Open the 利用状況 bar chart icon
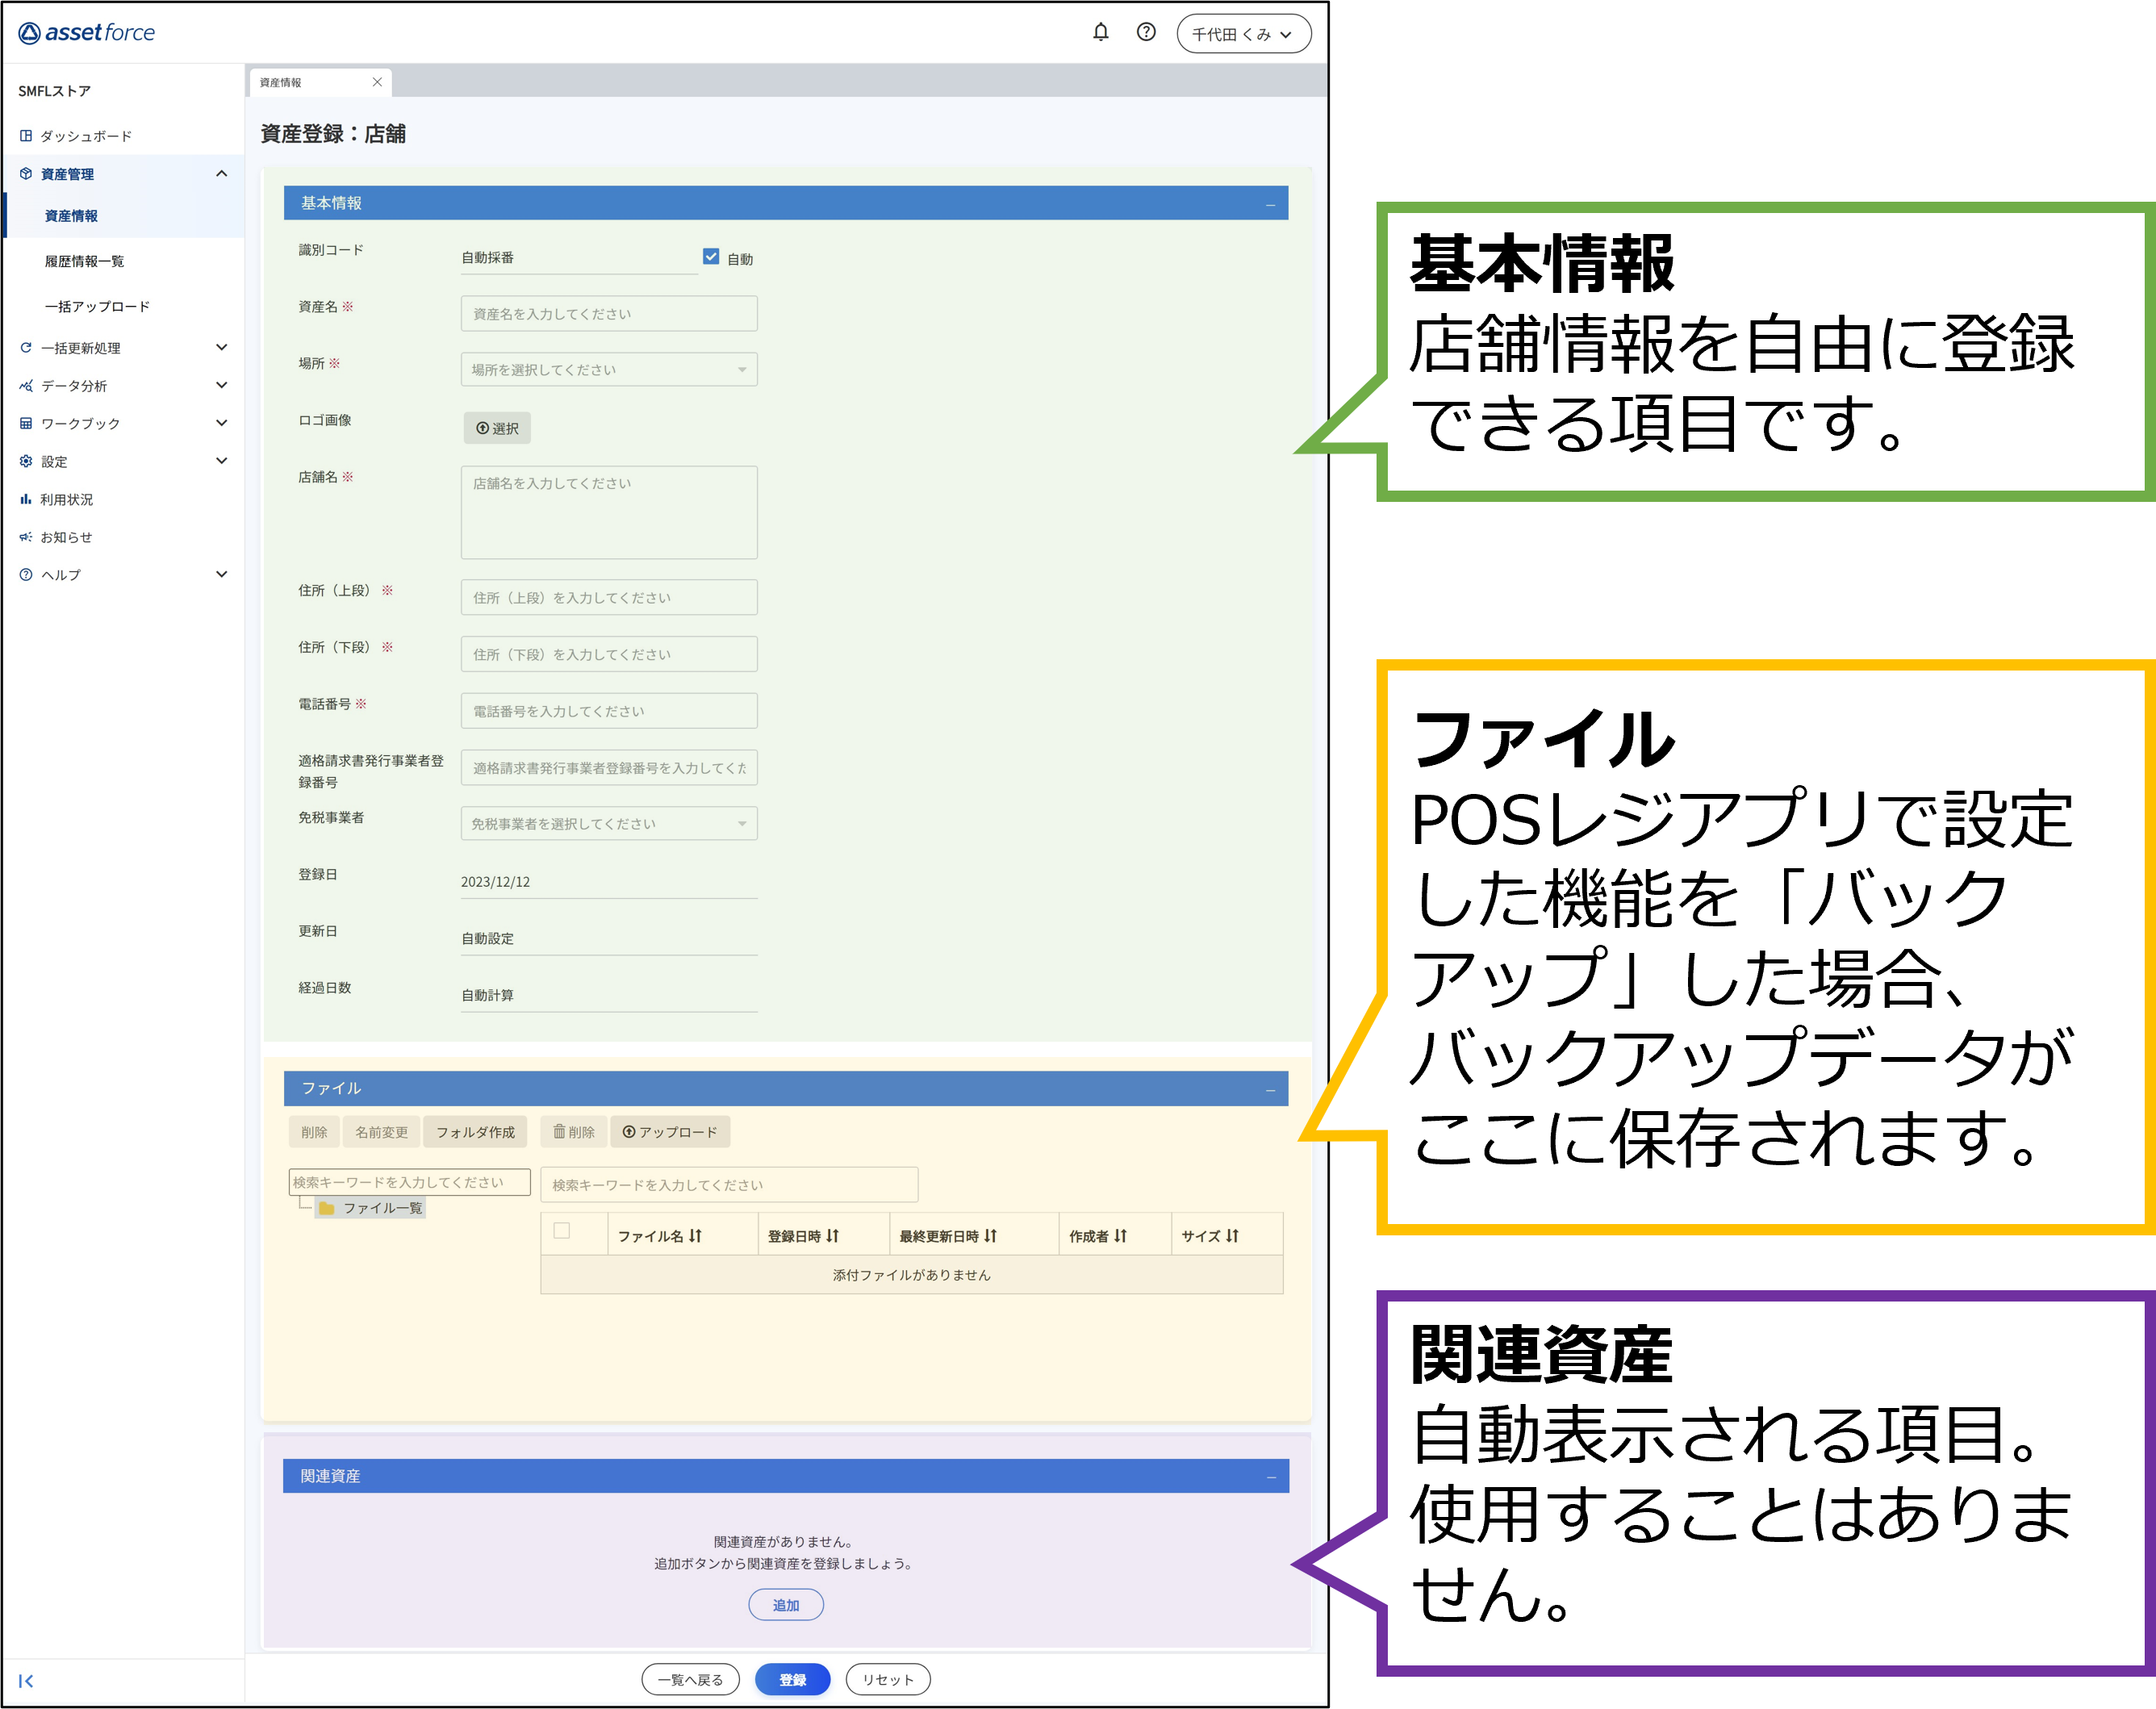The image size is (2156, 1709). click(25, 499)
